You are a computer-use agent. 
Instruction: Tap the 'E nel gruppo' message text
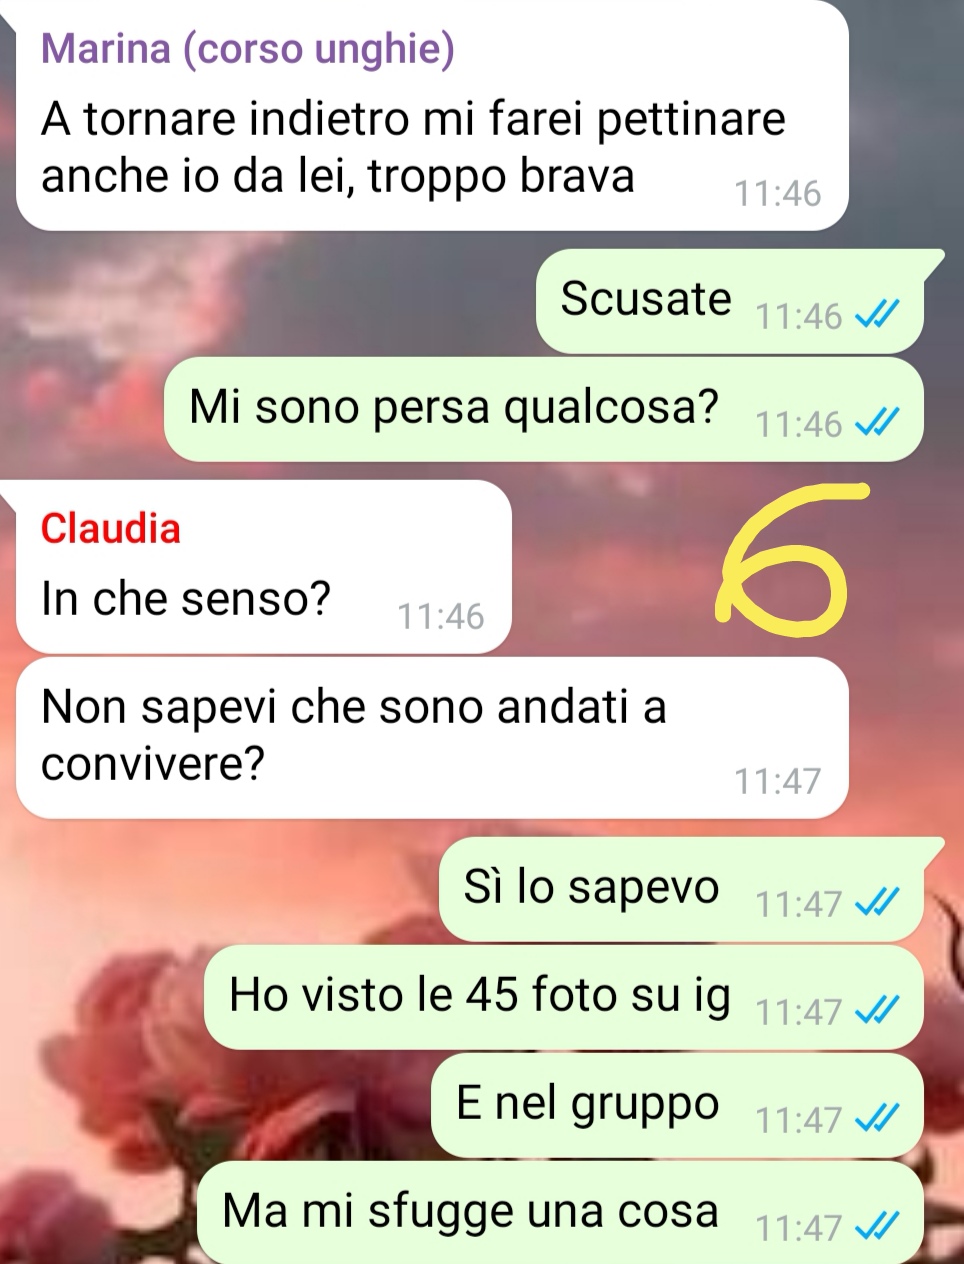[x=588, y=1103]
